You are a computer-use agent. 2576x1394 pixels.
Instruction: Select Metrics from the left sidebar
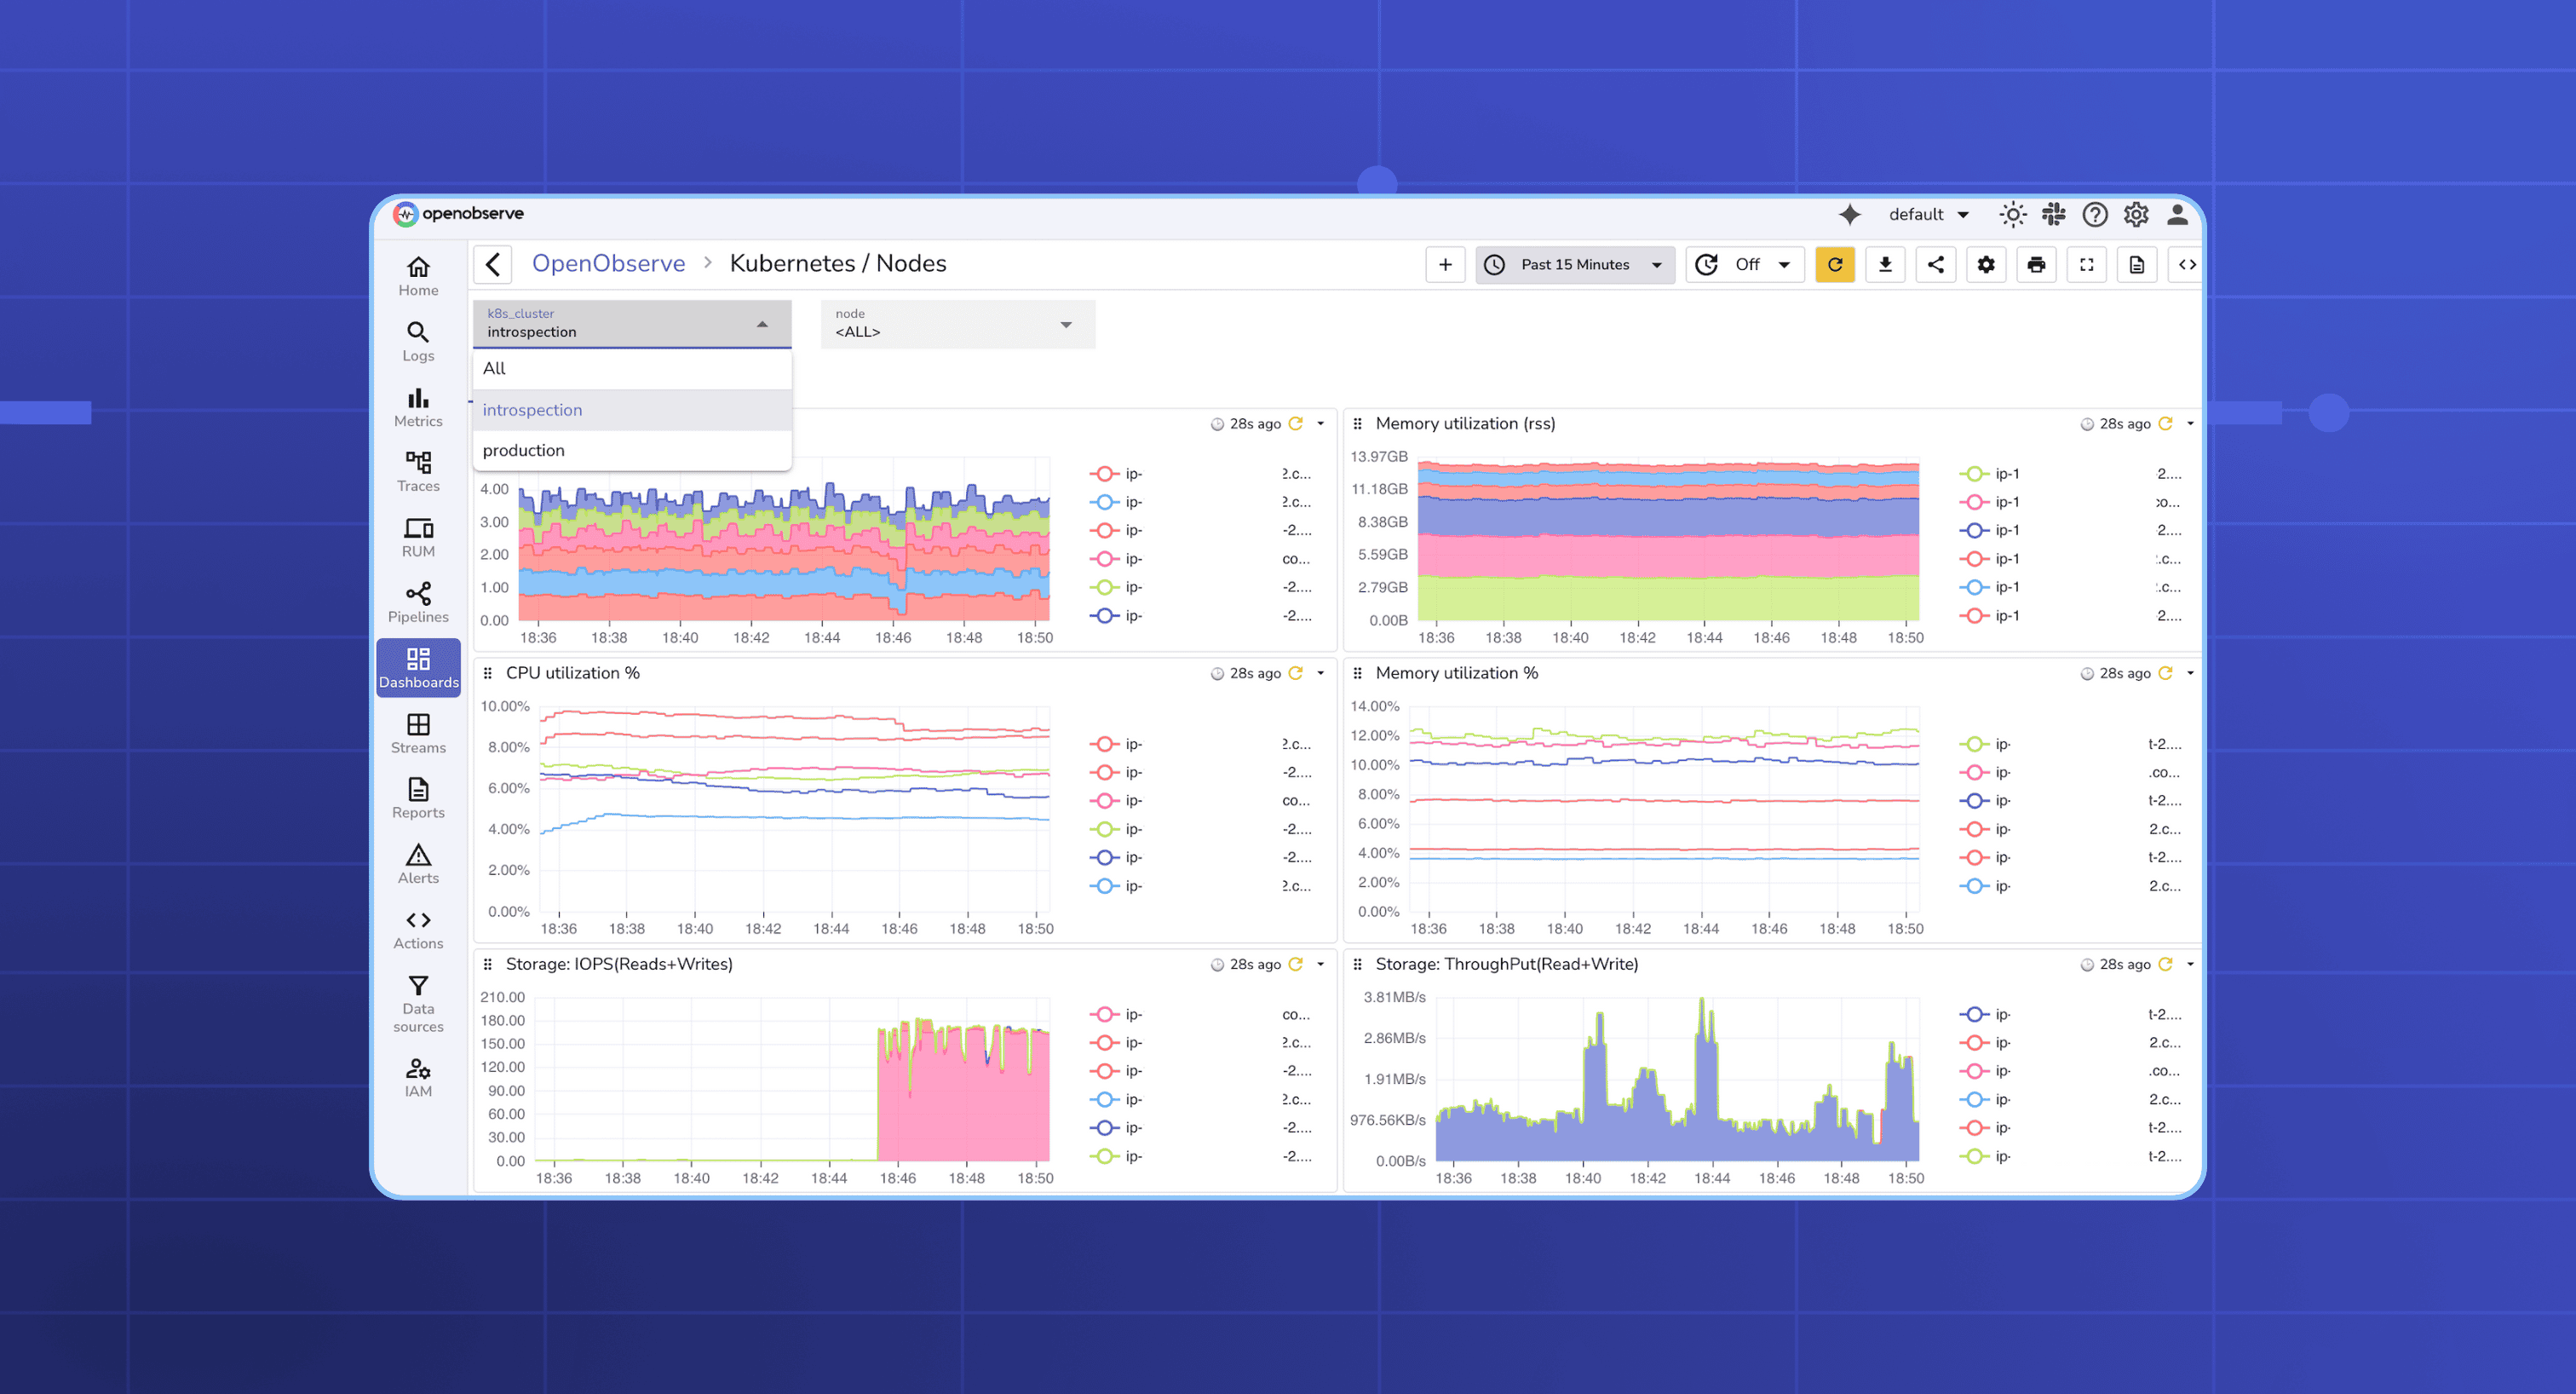[417, 406]
